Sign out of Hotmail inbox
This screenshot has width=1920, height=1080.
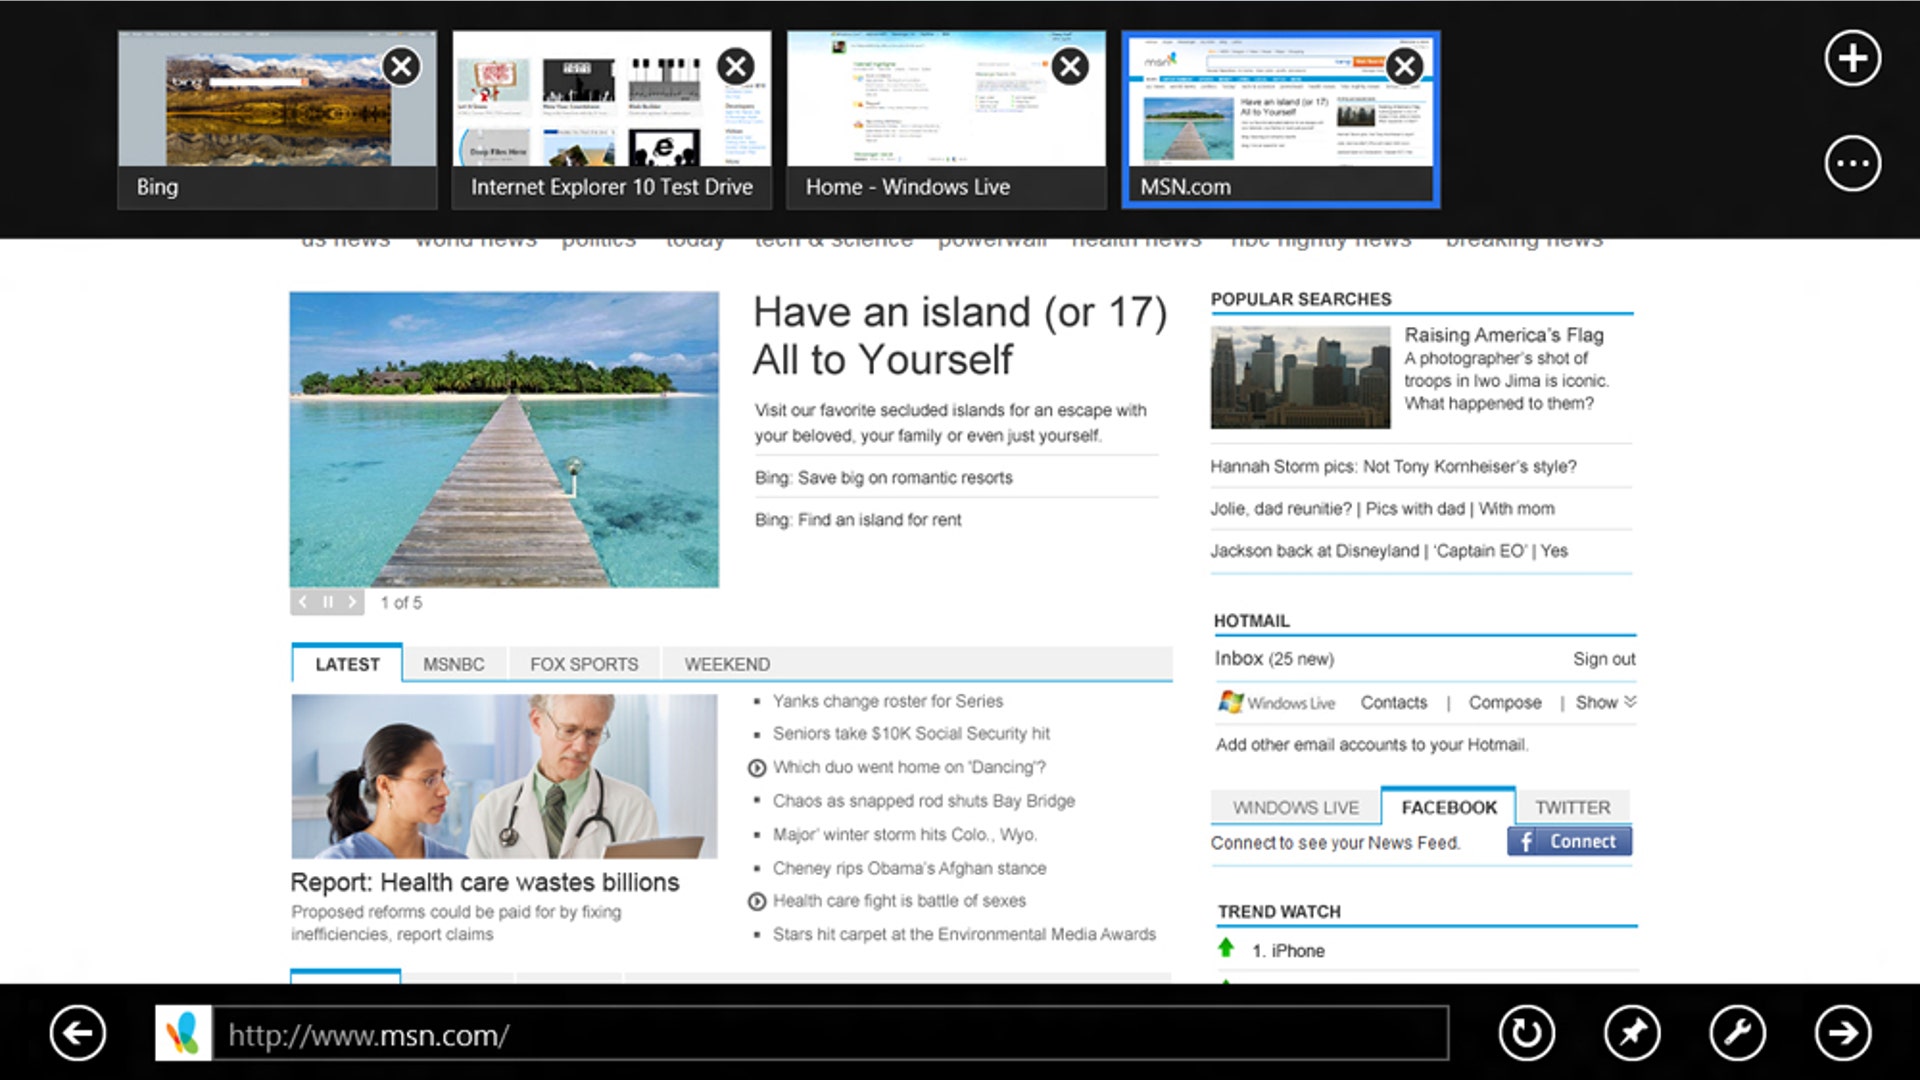click(1604, 658)
